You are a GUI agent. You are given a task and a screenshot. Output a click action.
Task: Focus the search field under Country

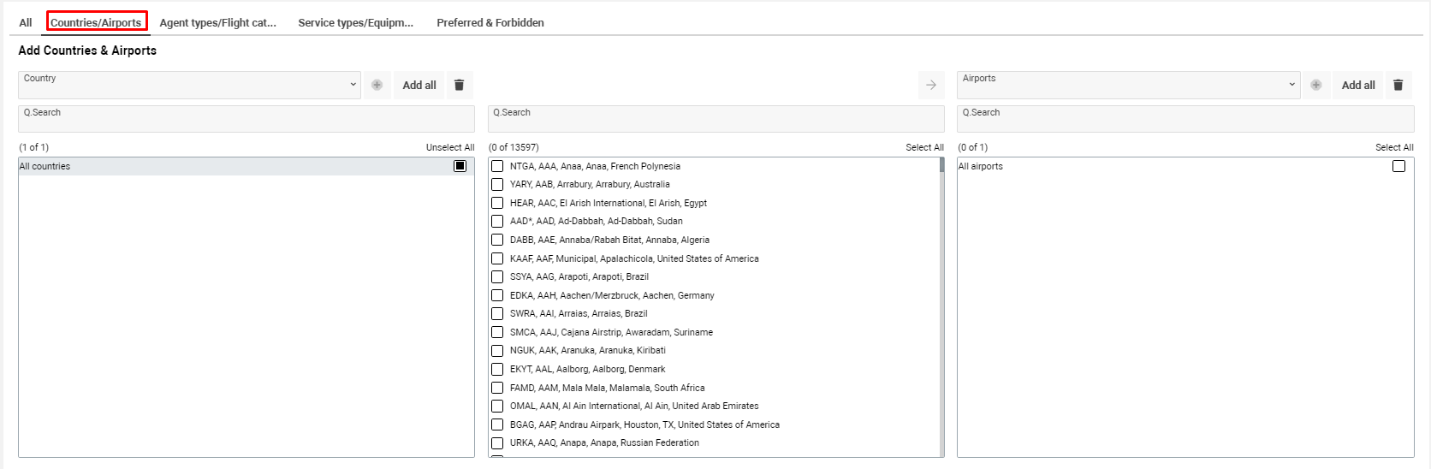click(x=245, y=118)
